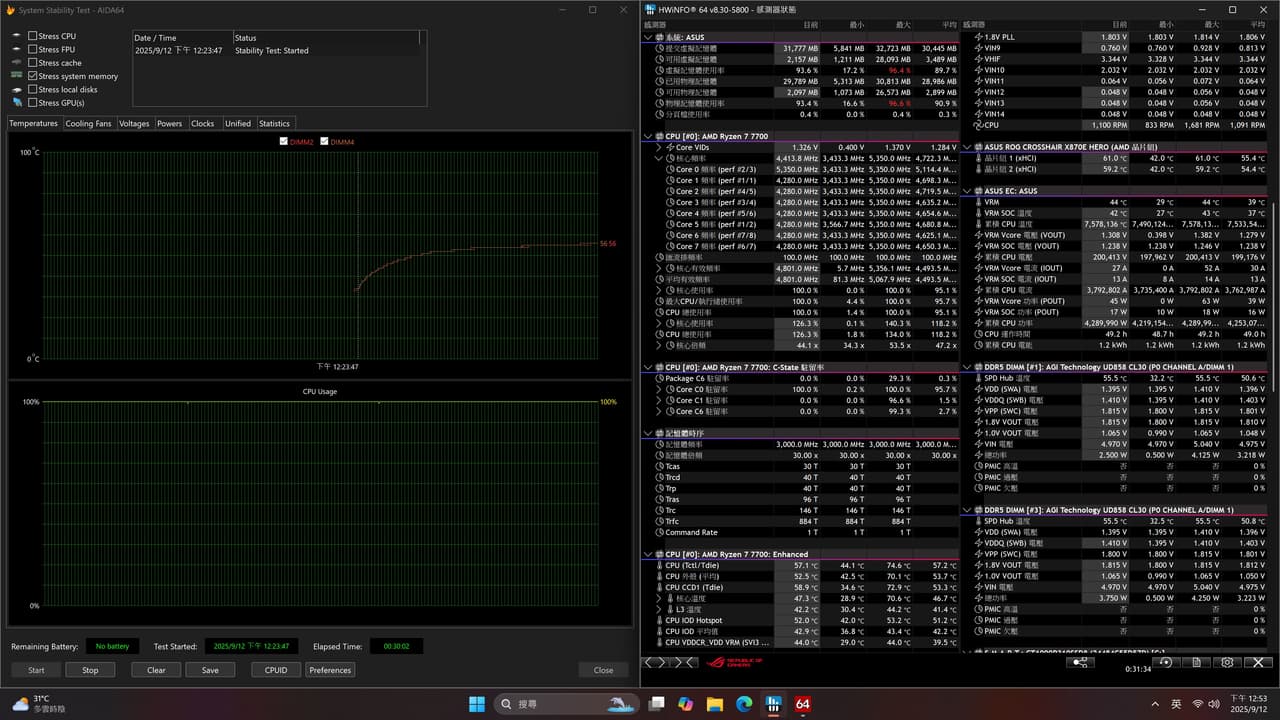Enable the Stress local disks checkbox
The image size is (1280, 720).
click(32, 89)
